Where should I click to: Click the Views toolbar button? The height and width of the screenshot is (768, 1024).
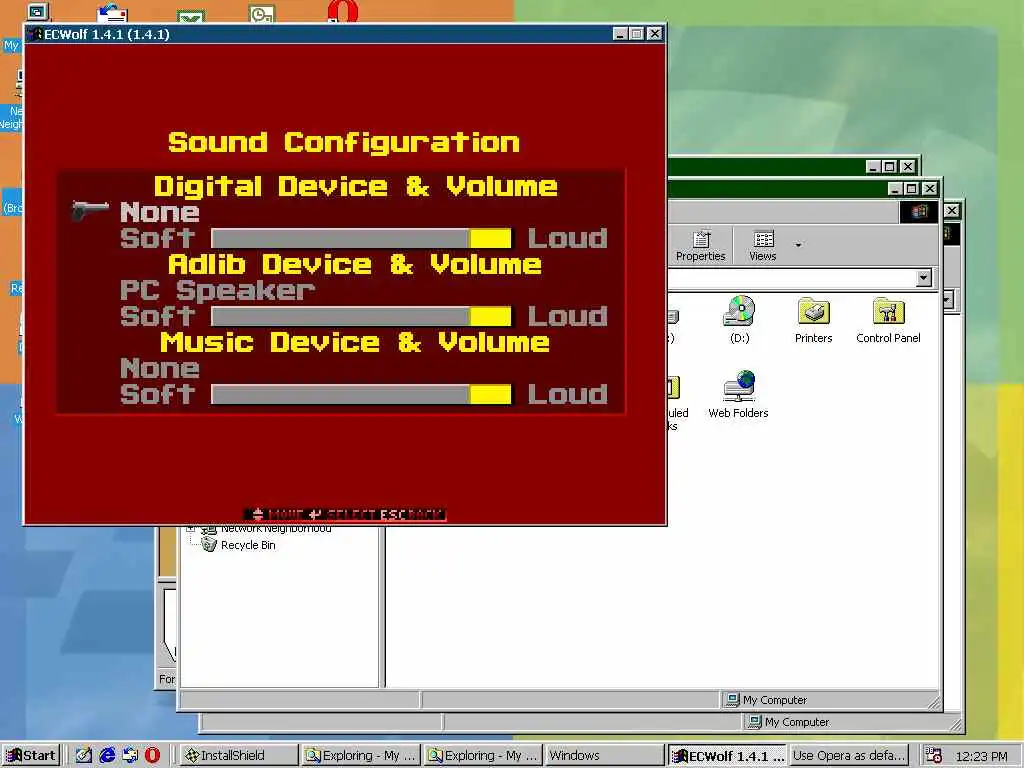[x=763, y=246]
